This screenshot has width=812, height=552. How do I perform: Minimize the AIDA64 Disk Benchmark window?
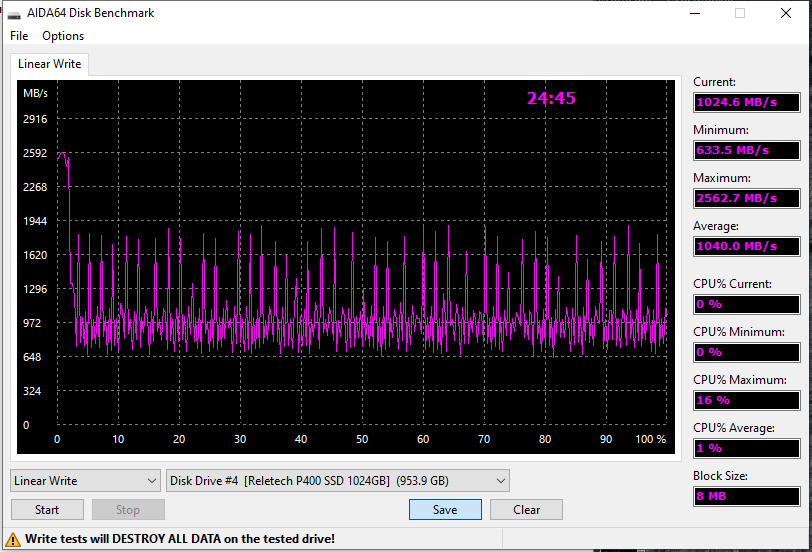695,13
